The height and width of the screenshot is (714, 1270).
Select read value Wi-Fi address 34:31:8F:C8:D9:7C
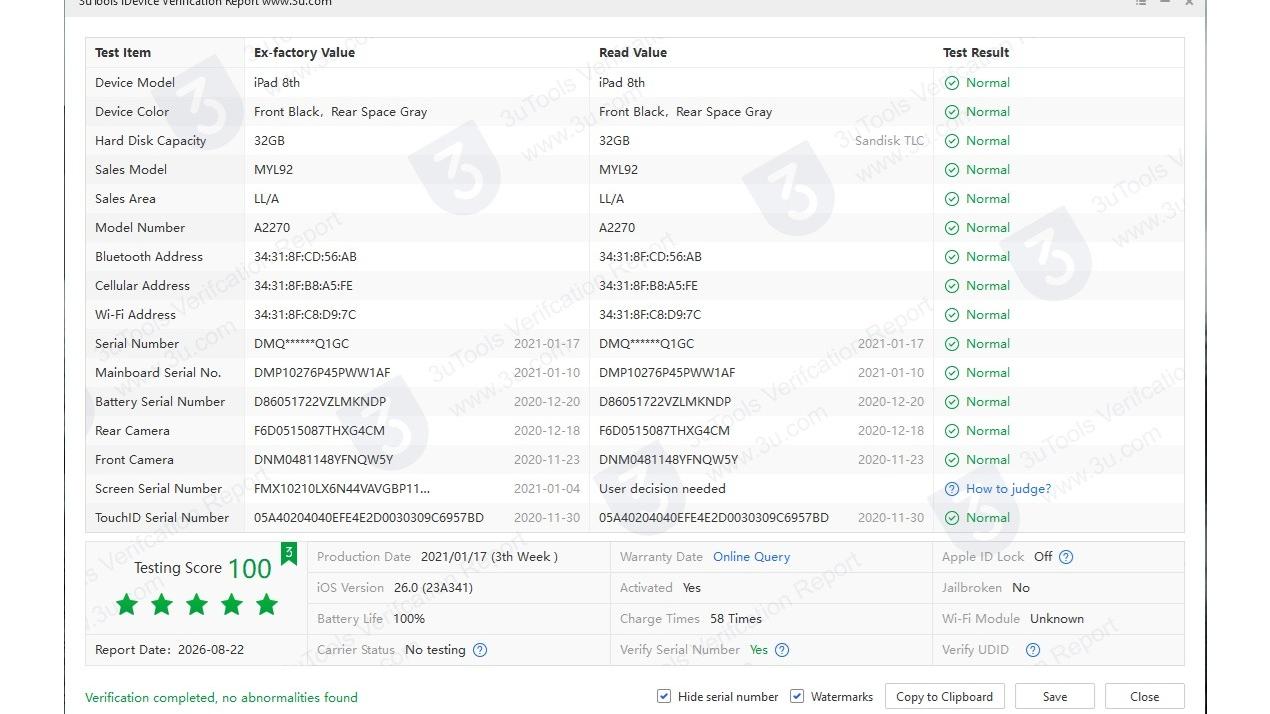[x=650, y=315]
